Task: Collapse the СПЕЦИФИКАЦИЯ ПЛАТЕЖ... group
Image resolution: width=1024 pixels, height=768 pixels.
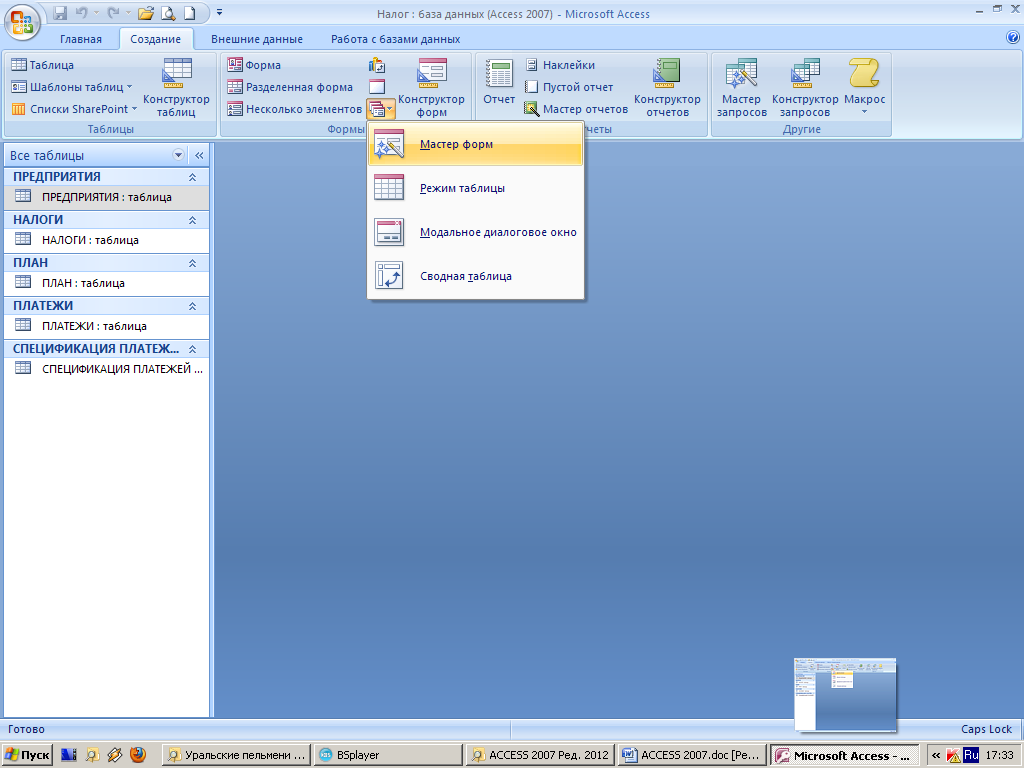Action: [x=192, y=349]
